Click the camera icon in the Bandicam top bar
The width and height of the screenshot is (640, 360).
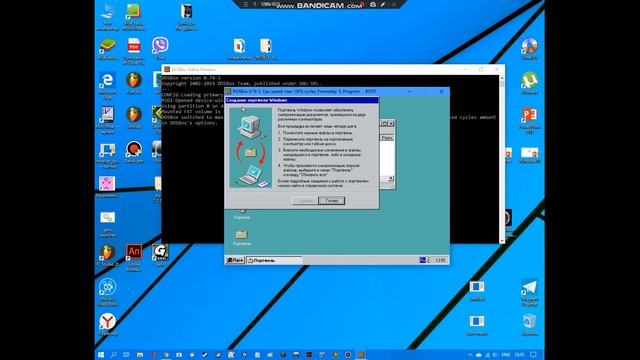[x=373, y=4]
